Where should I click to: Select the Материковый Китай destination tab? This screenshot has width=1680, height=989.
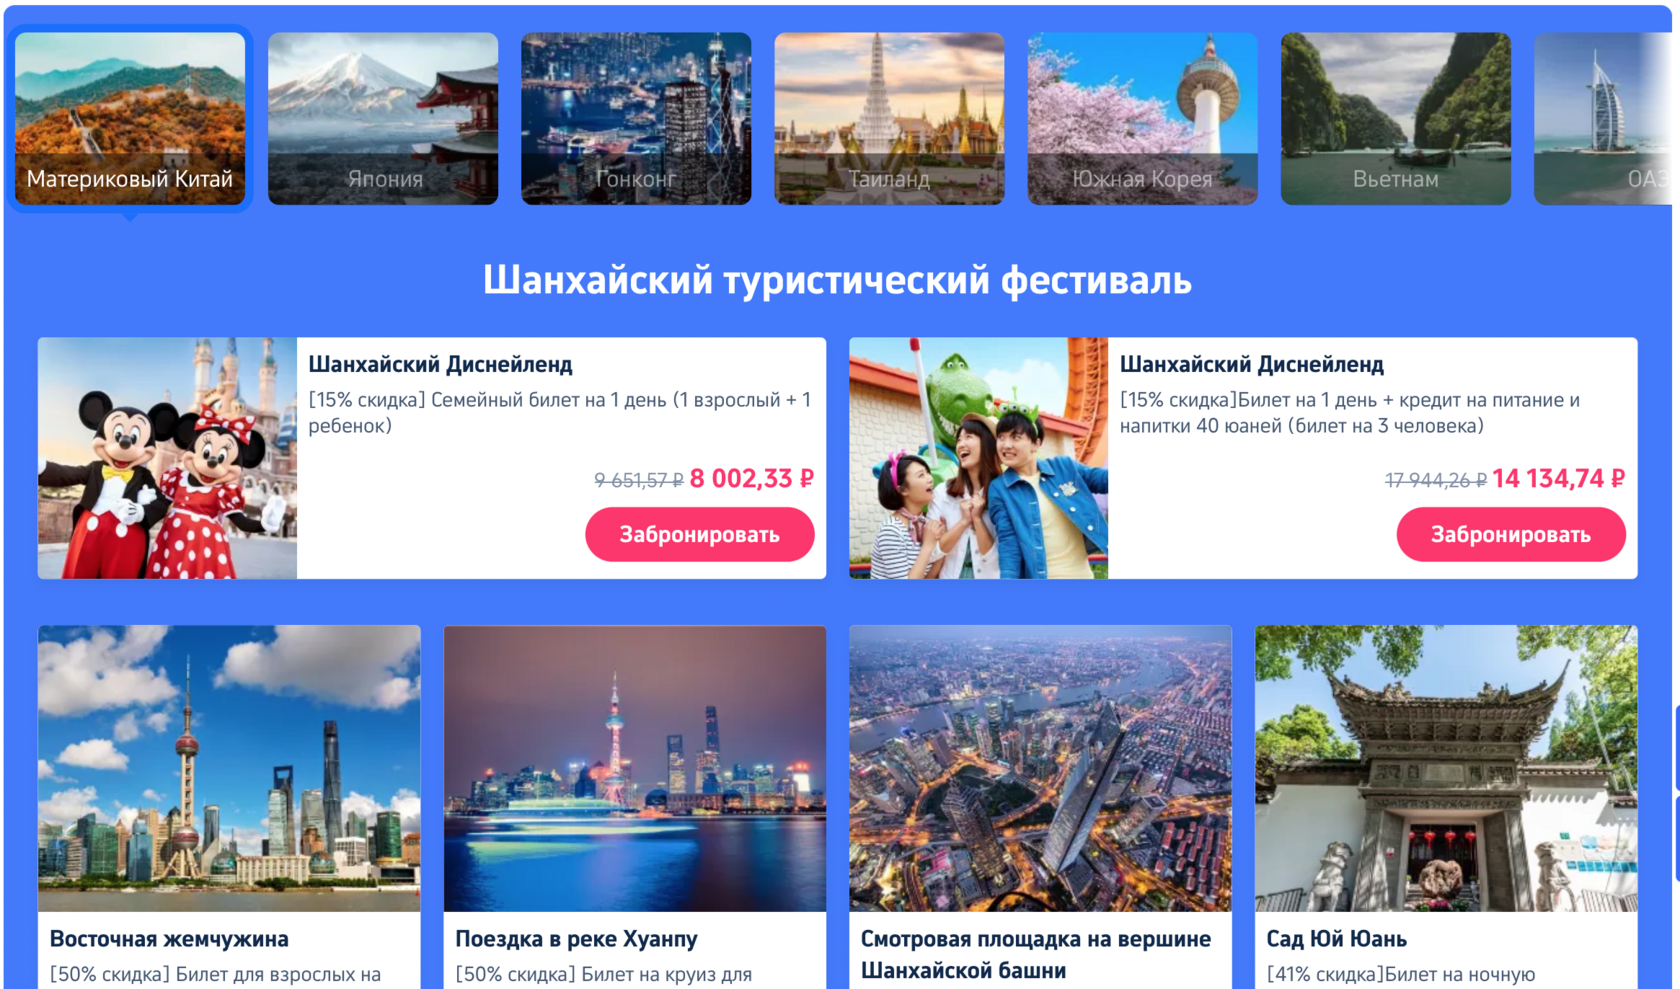point(130,119)
